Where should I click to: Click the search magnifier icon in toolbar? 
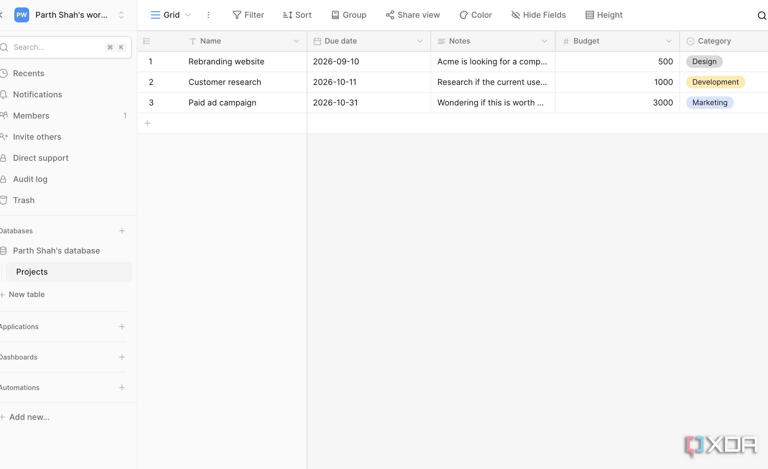(x=762, y=16)
